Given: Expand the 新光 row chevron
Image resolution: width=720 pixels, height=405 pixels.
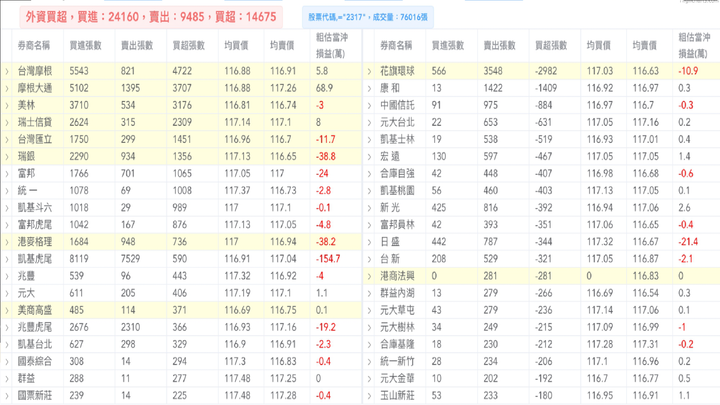Looking at the screenshot, I should [x=369, y=208].
